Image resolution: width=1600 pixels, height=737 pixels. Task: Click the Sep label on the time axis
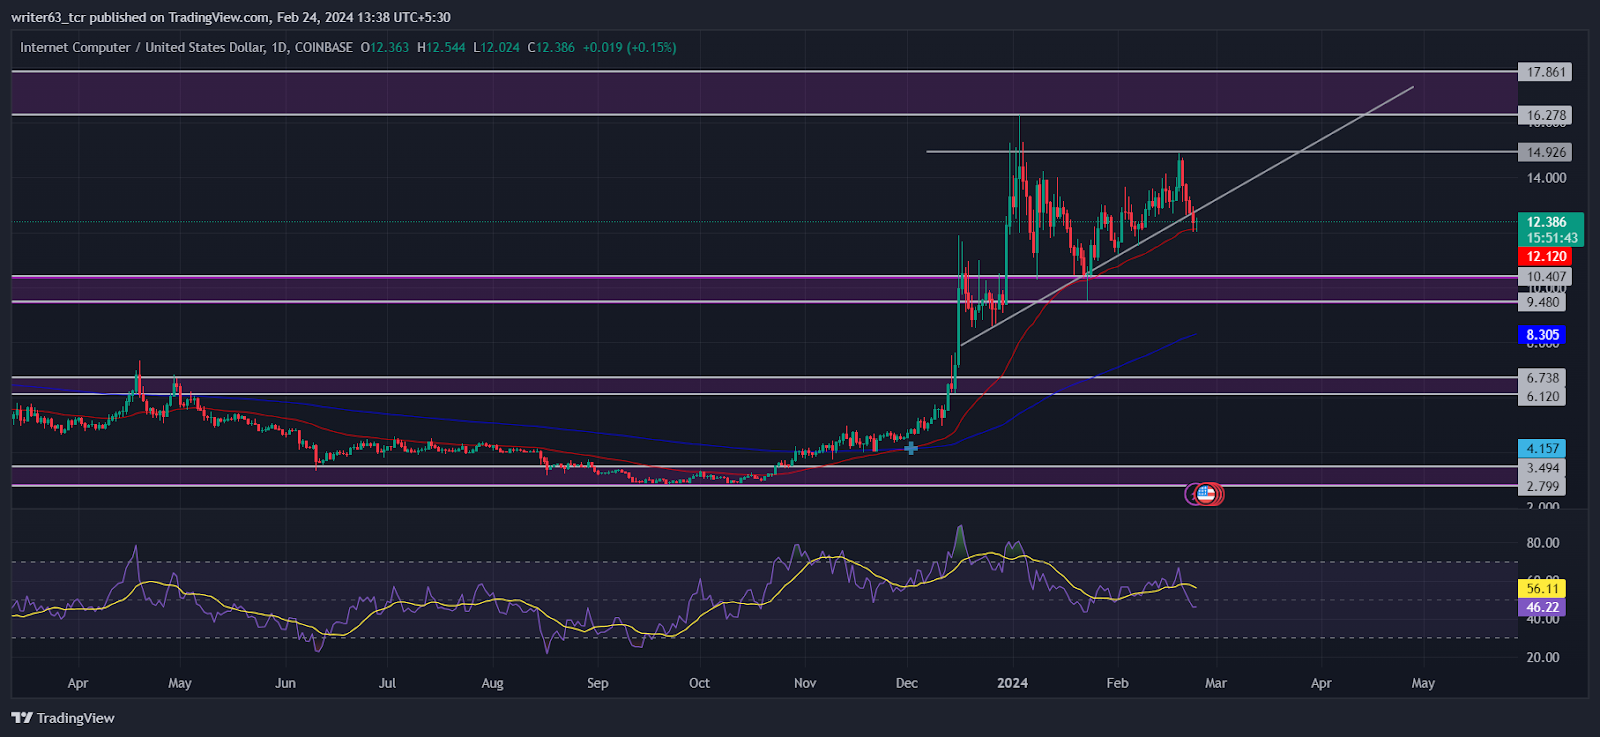[x=597, y=683]
